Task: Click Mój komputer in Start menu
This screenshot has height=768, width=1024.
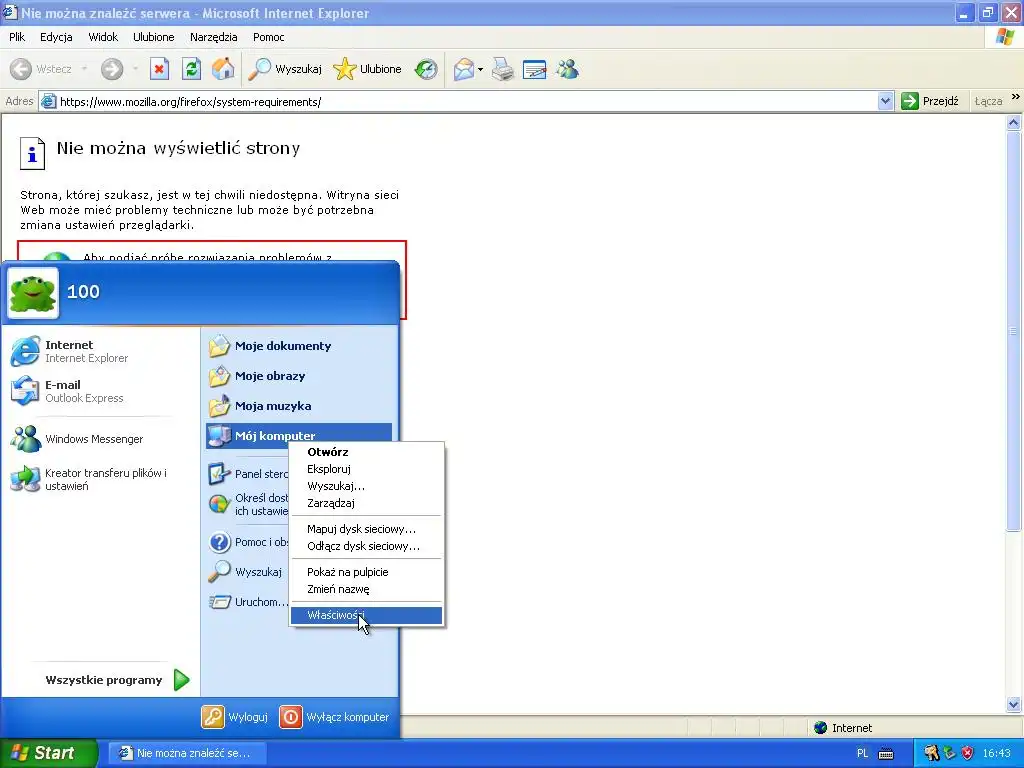Action: (x=299, y=434)
